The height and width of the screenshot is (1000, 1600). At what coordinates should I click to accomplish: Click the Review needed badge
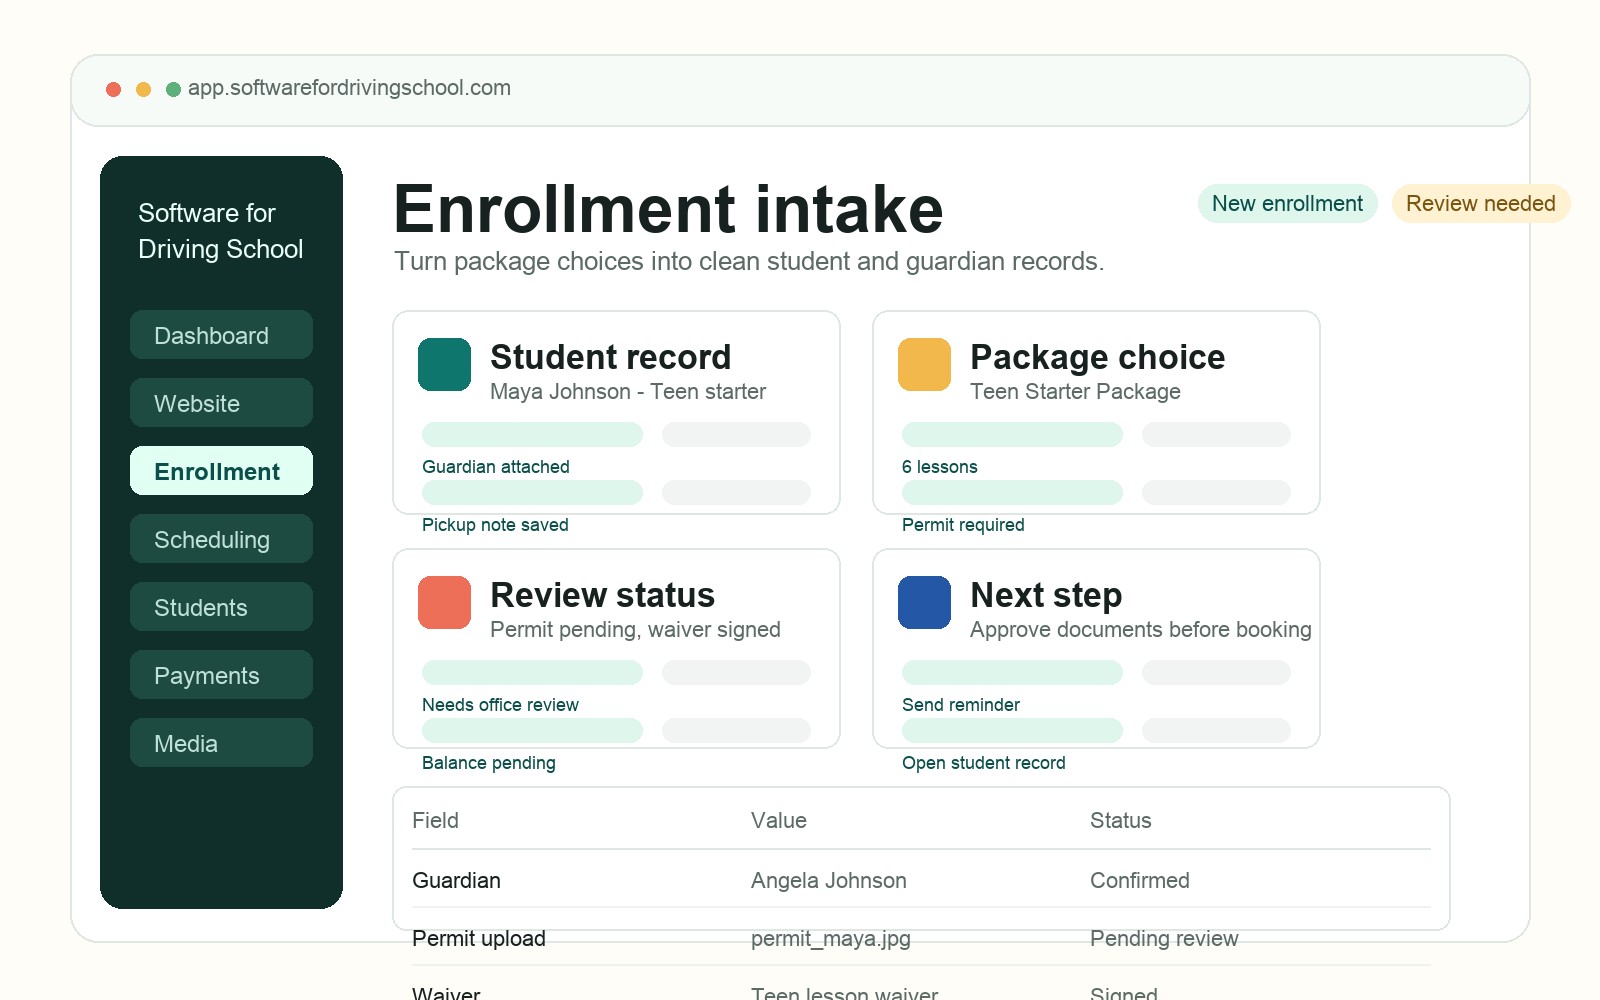(x=1481, y=204)
